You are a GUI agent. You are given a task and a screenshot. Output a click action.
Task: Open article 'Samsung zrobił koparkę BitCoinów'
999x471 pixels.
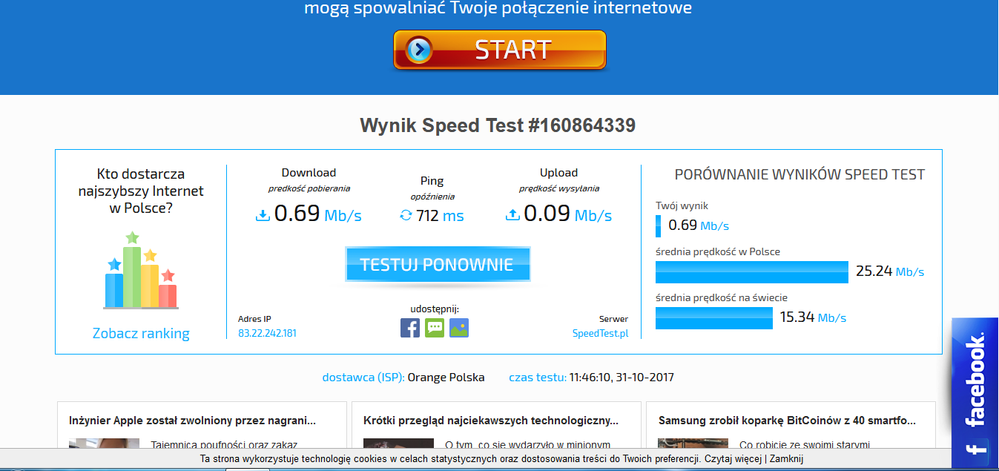tap(787, 421)
